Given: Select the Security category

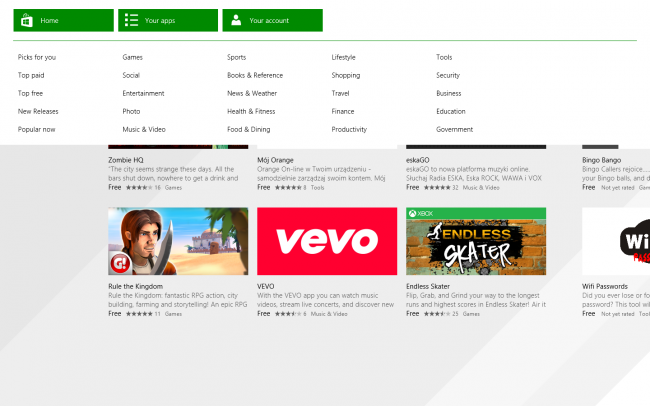Looking at the screenshot, I should coord(448,75).
